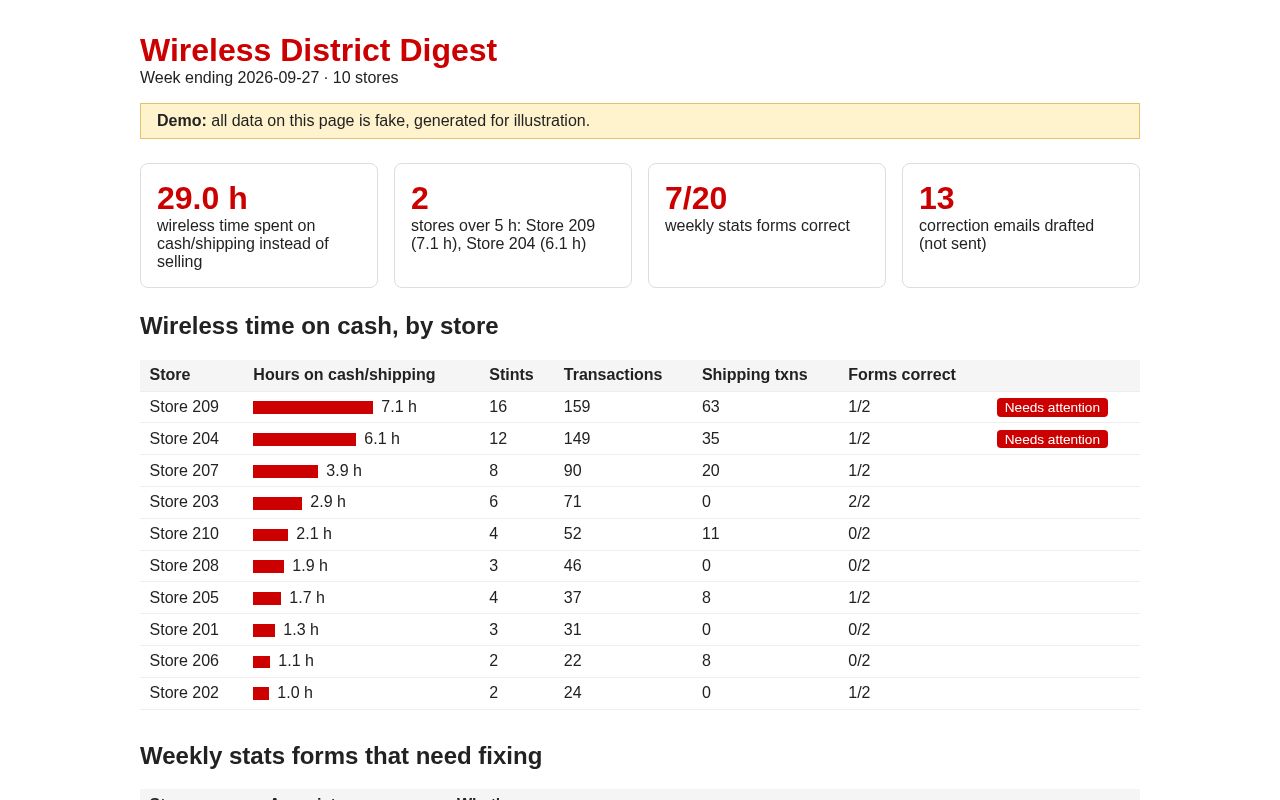1280x800 pixels.
Task: Click the red hours bar for Store 209
Action: click(x=313, y=407)
